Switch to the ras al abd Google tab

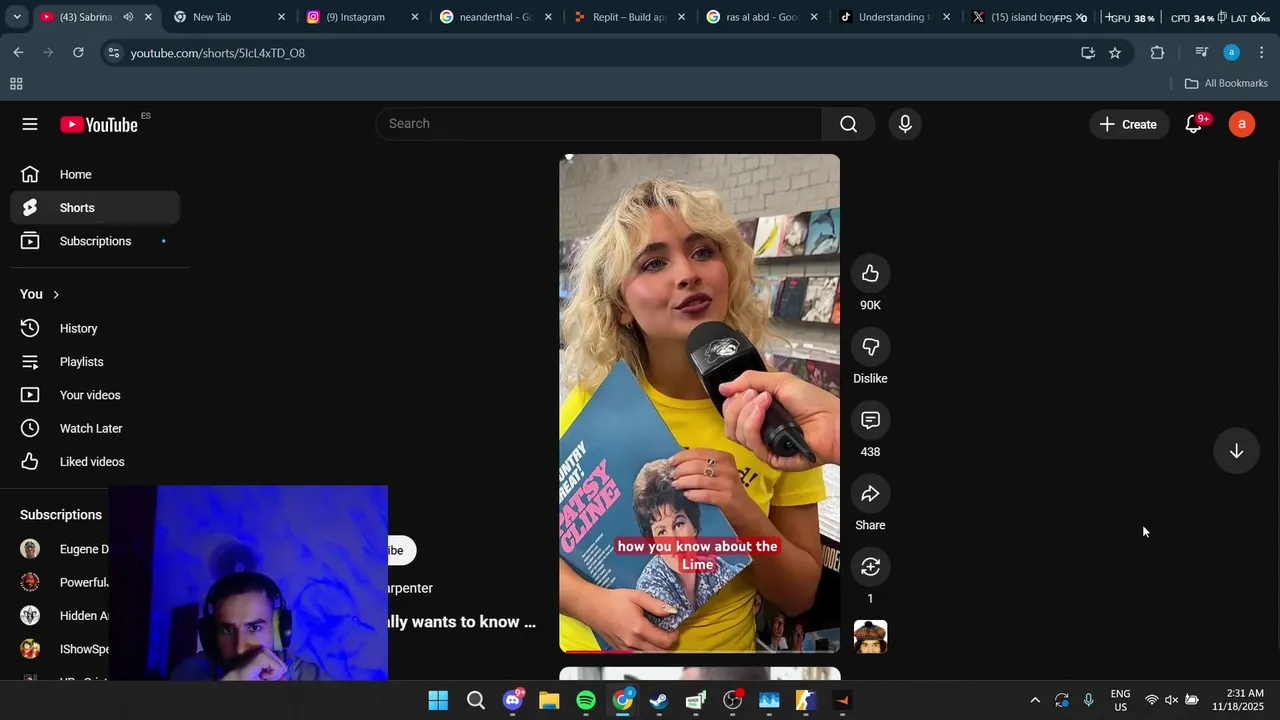point(762,17)
